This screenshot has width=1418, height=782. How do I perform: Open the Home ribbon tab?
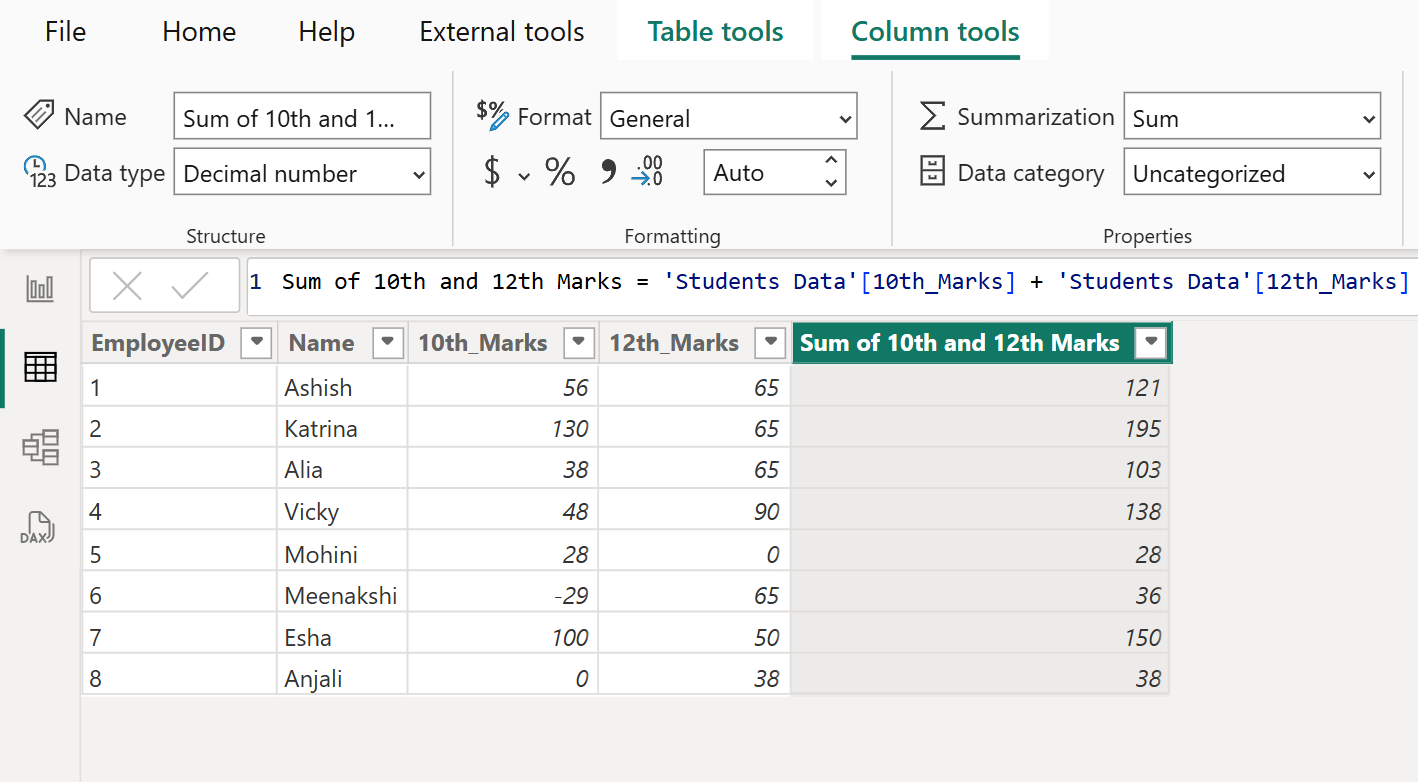point(198,31)
